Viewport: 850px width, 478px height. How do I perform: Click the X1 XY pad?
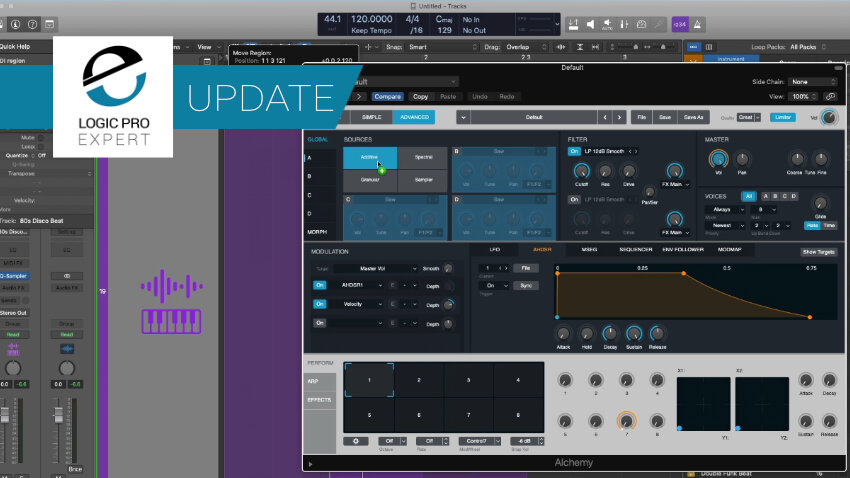pyautogui.click(x=703, y=404)
